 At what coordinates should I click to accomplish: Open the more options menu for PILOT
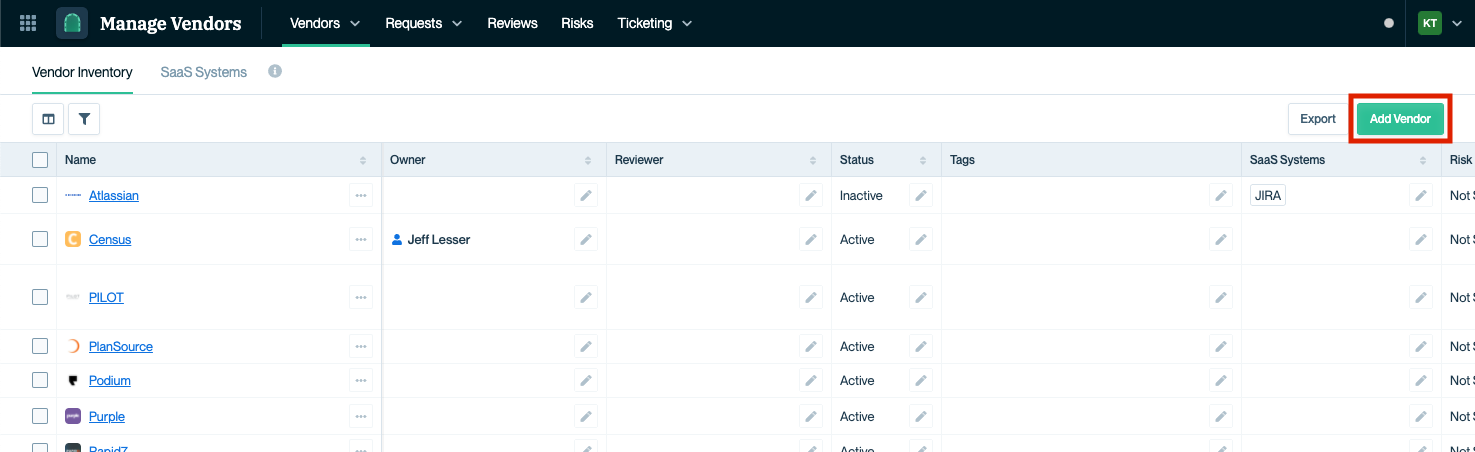(361, 297)
